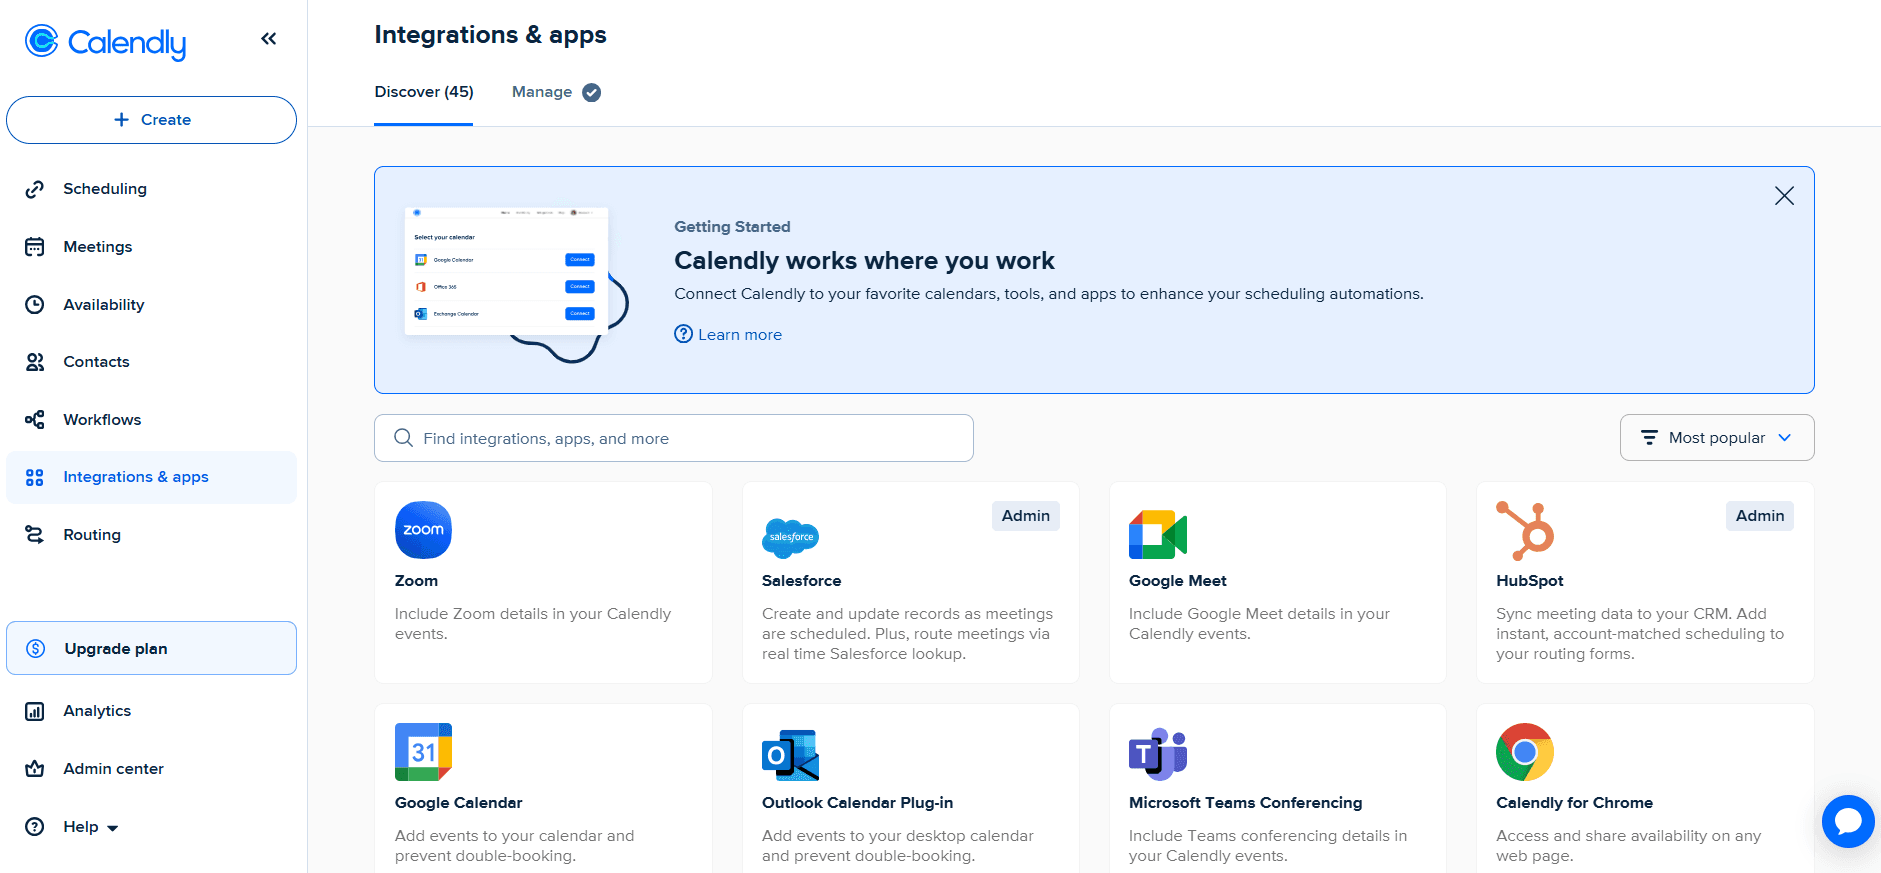The image size is (1881, 873).
Task: Open the Google Meet integration card
Action: pos(1277,583)
